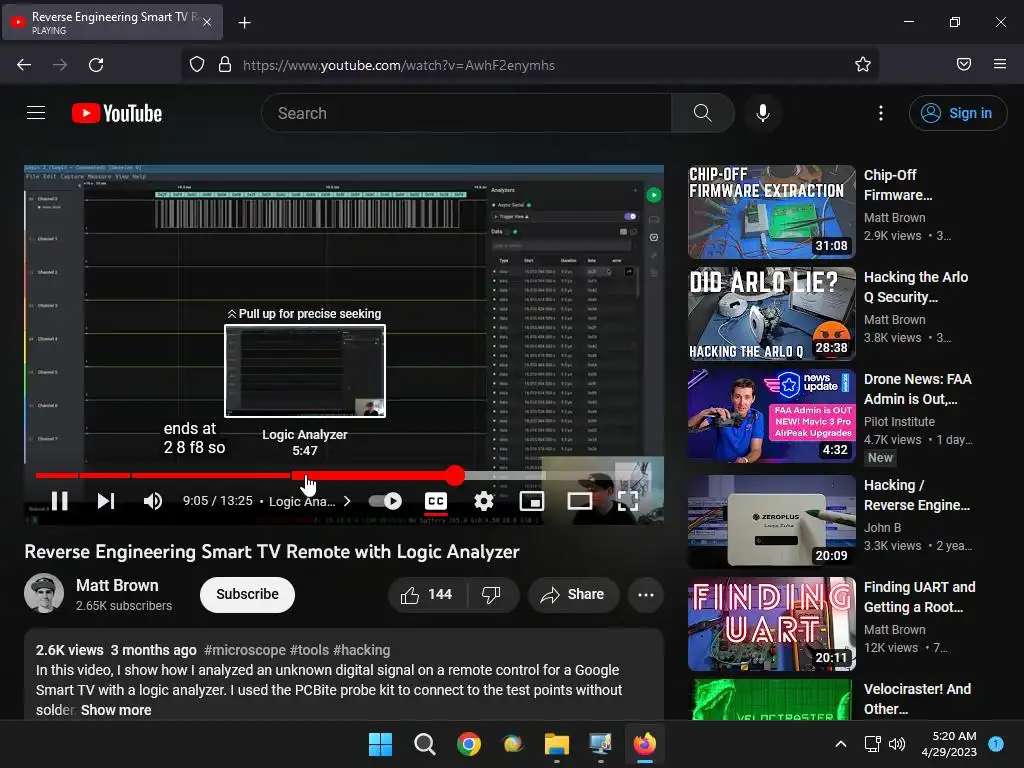
Task: Reload the current page
Action: tap(96, 65)
